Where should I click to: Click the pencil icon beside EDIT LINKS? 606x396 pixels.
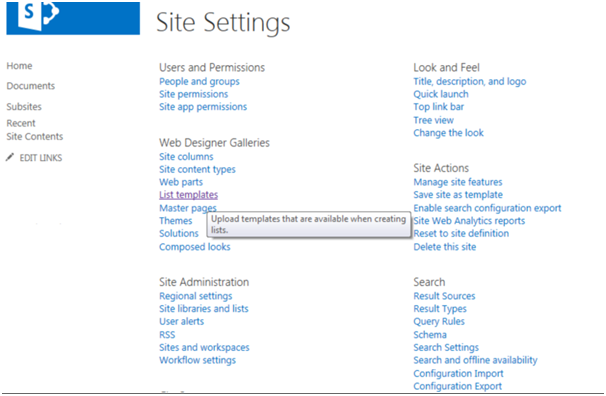pyautogui.click(x=10, y=157)
